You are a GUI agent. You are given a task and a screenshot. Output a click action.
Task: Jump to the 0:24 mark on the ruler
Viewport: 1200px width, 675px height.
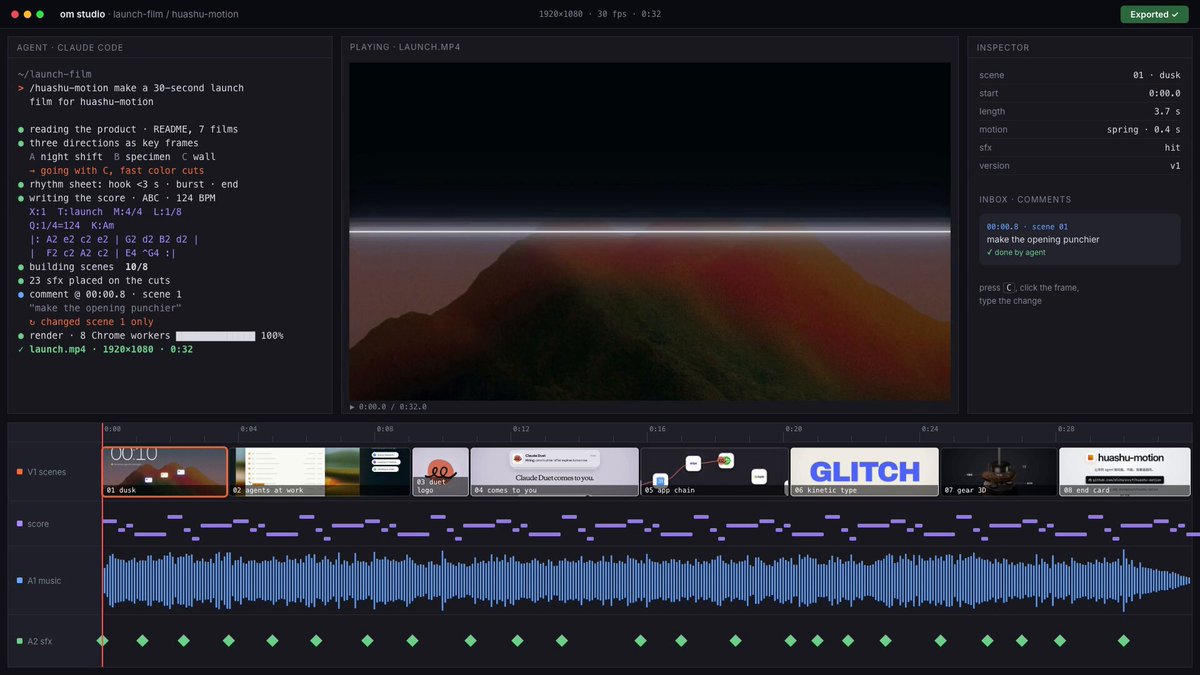930,429
